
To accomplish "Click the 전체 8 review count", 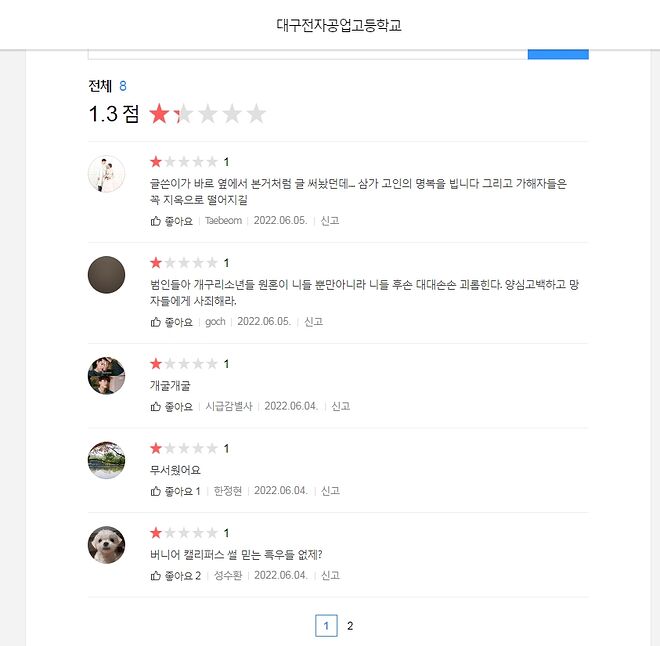I will [107, 86].
